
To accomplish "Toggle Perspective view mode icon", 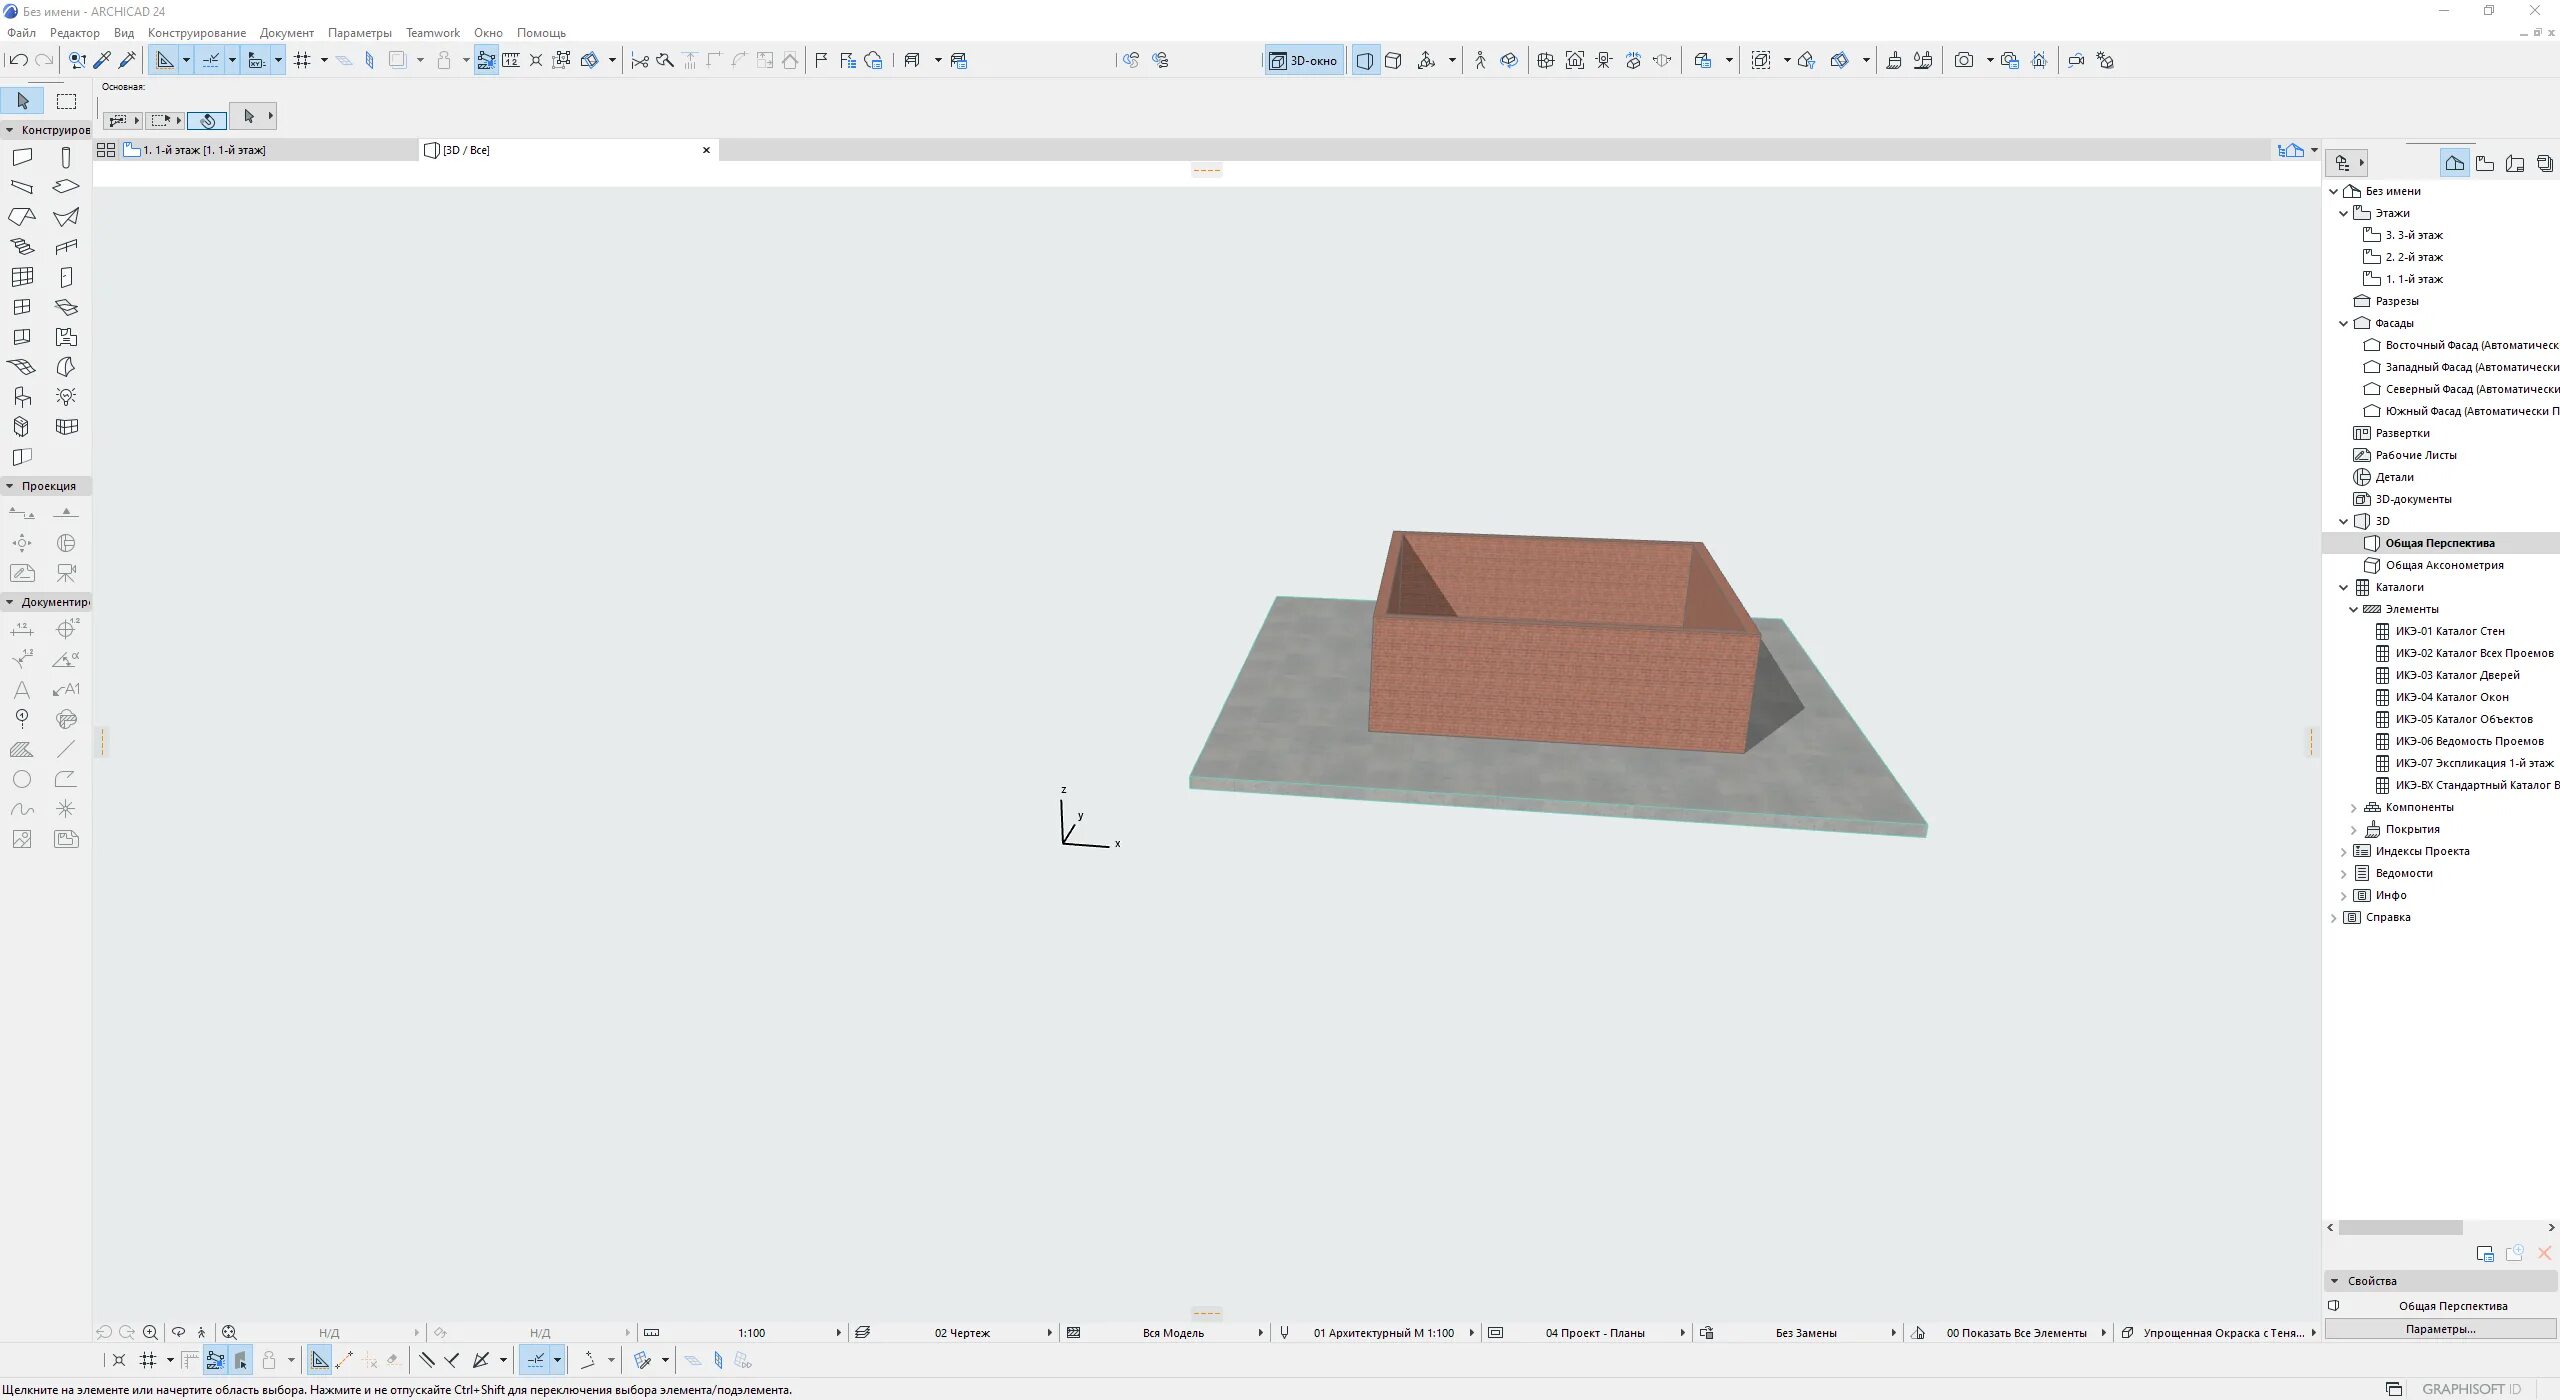I will 1365,60.
